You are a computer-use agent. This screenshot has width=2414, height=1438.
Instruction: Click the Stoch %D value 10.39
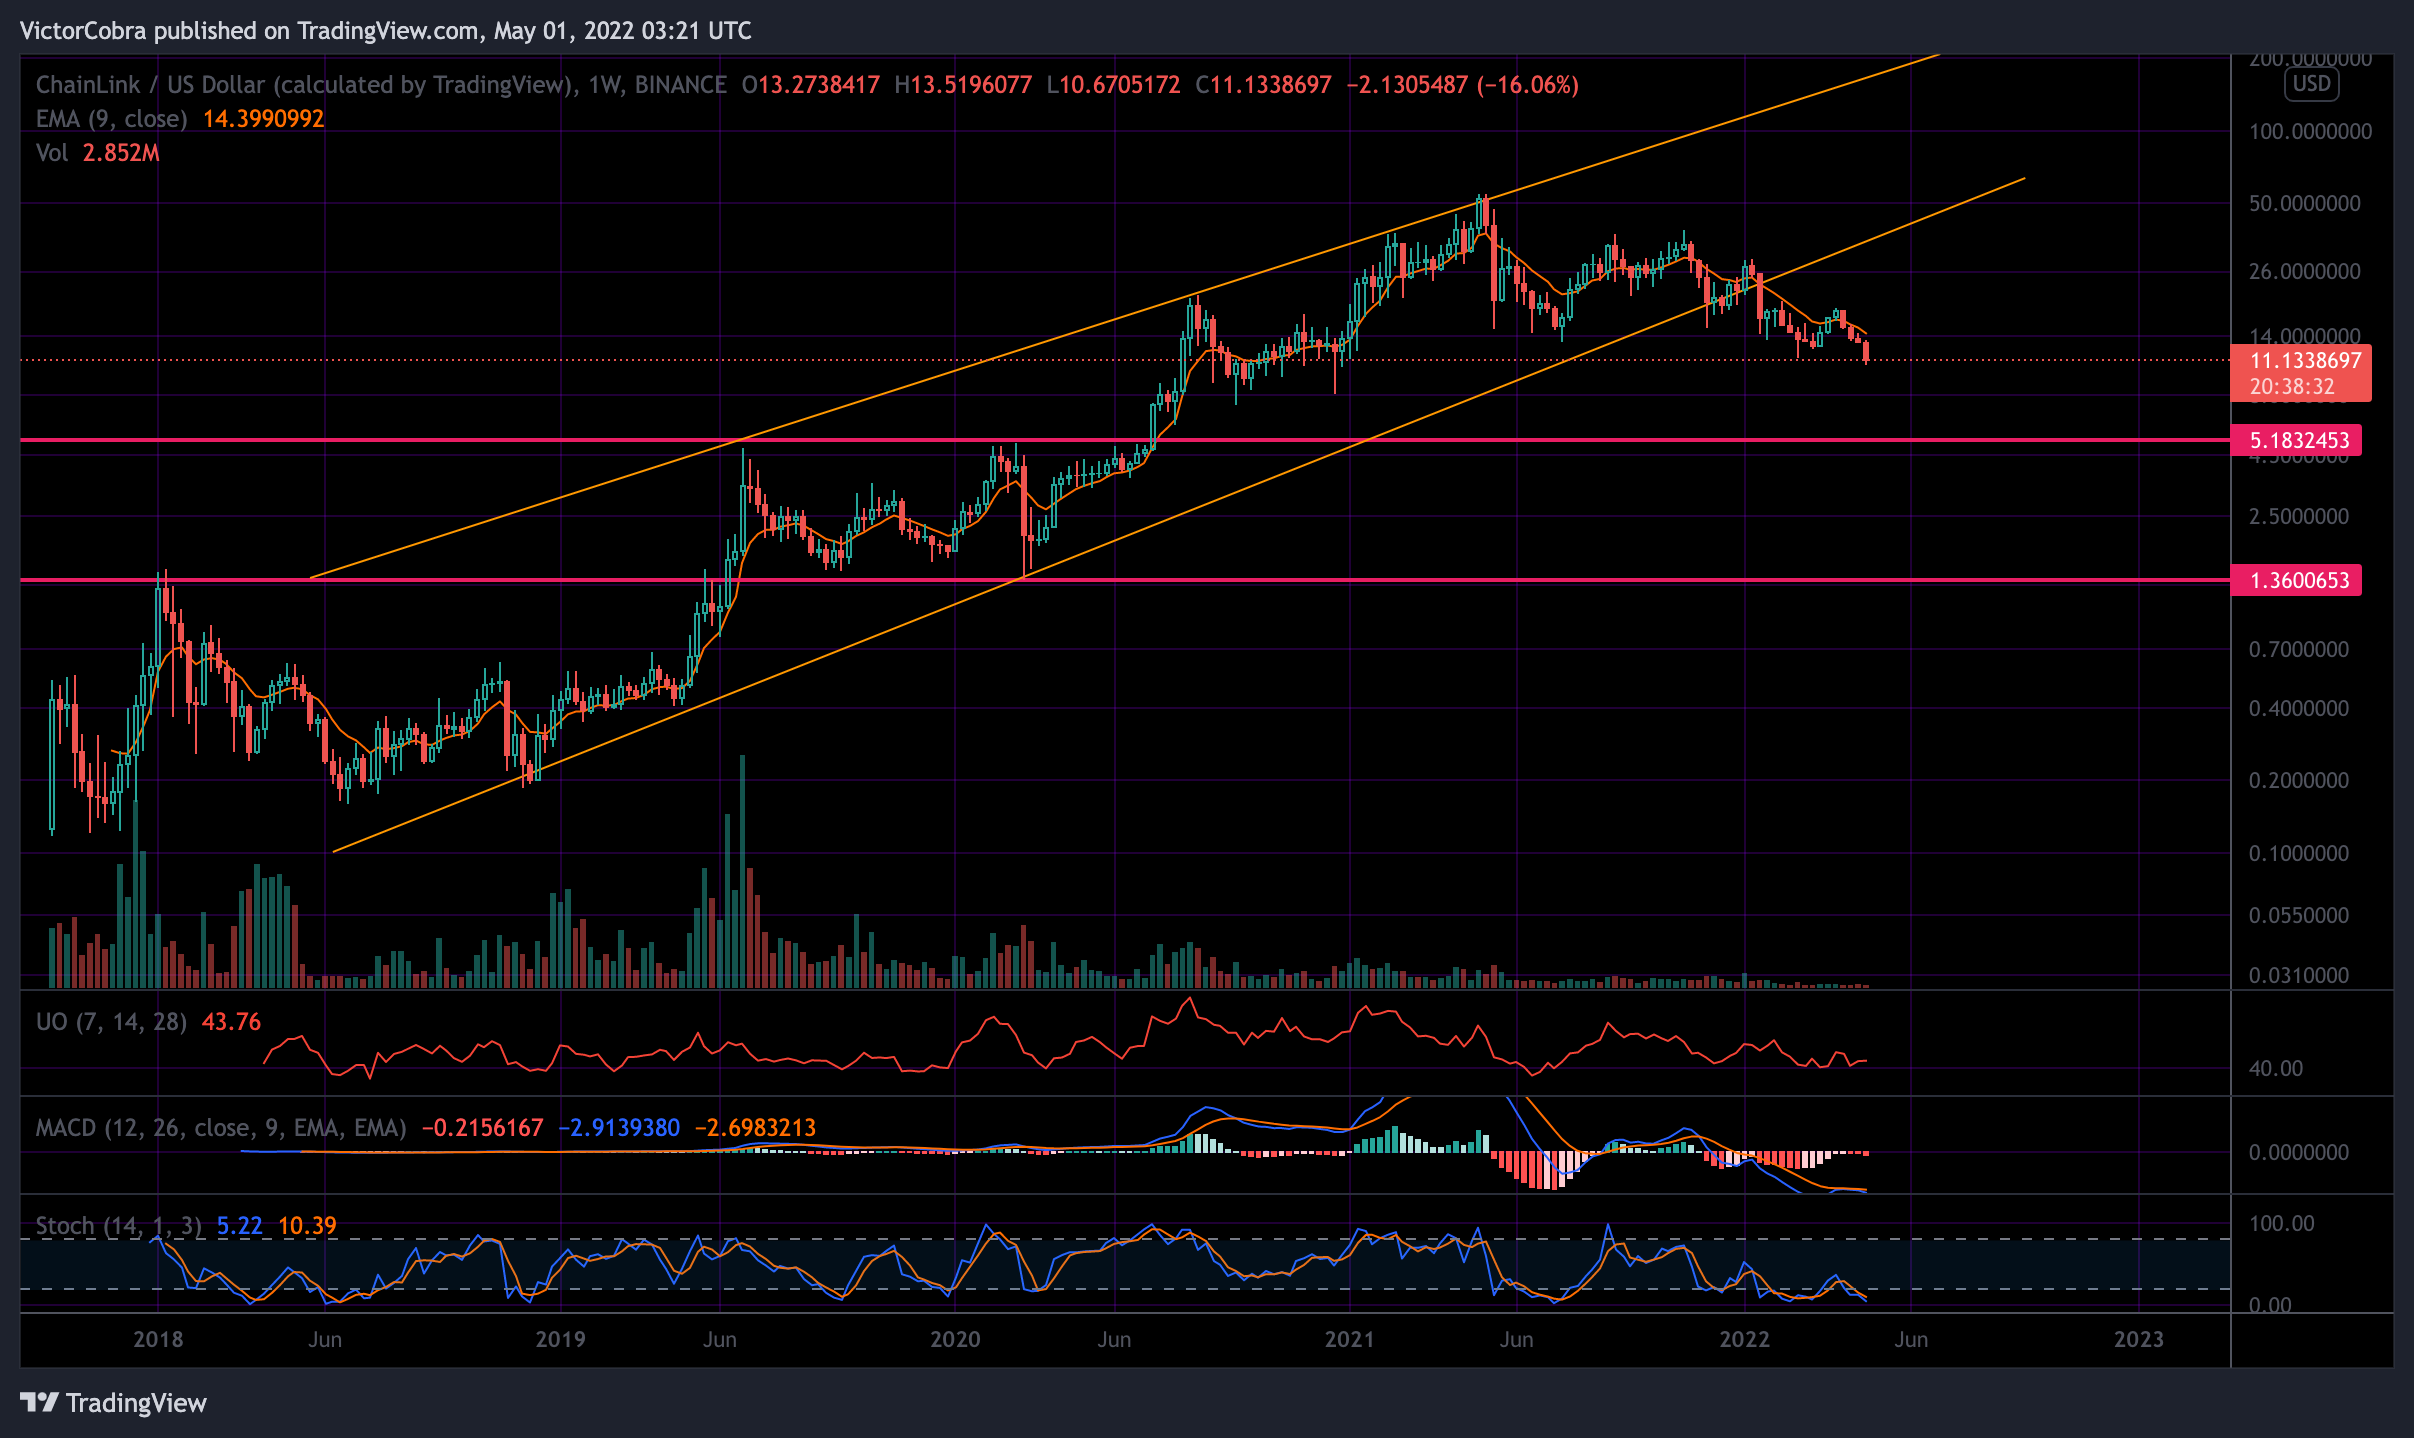[x=307, y=1226]
